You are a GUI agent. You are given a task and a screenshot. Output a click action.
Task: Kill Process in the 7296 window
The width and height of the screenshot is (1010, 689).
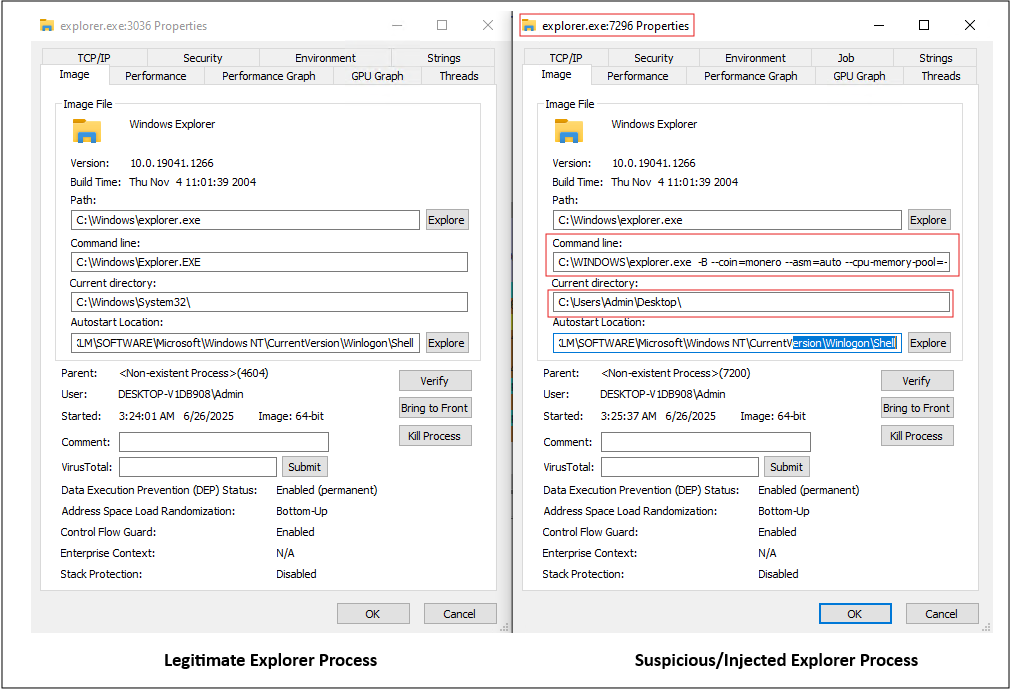coord(917,436)
